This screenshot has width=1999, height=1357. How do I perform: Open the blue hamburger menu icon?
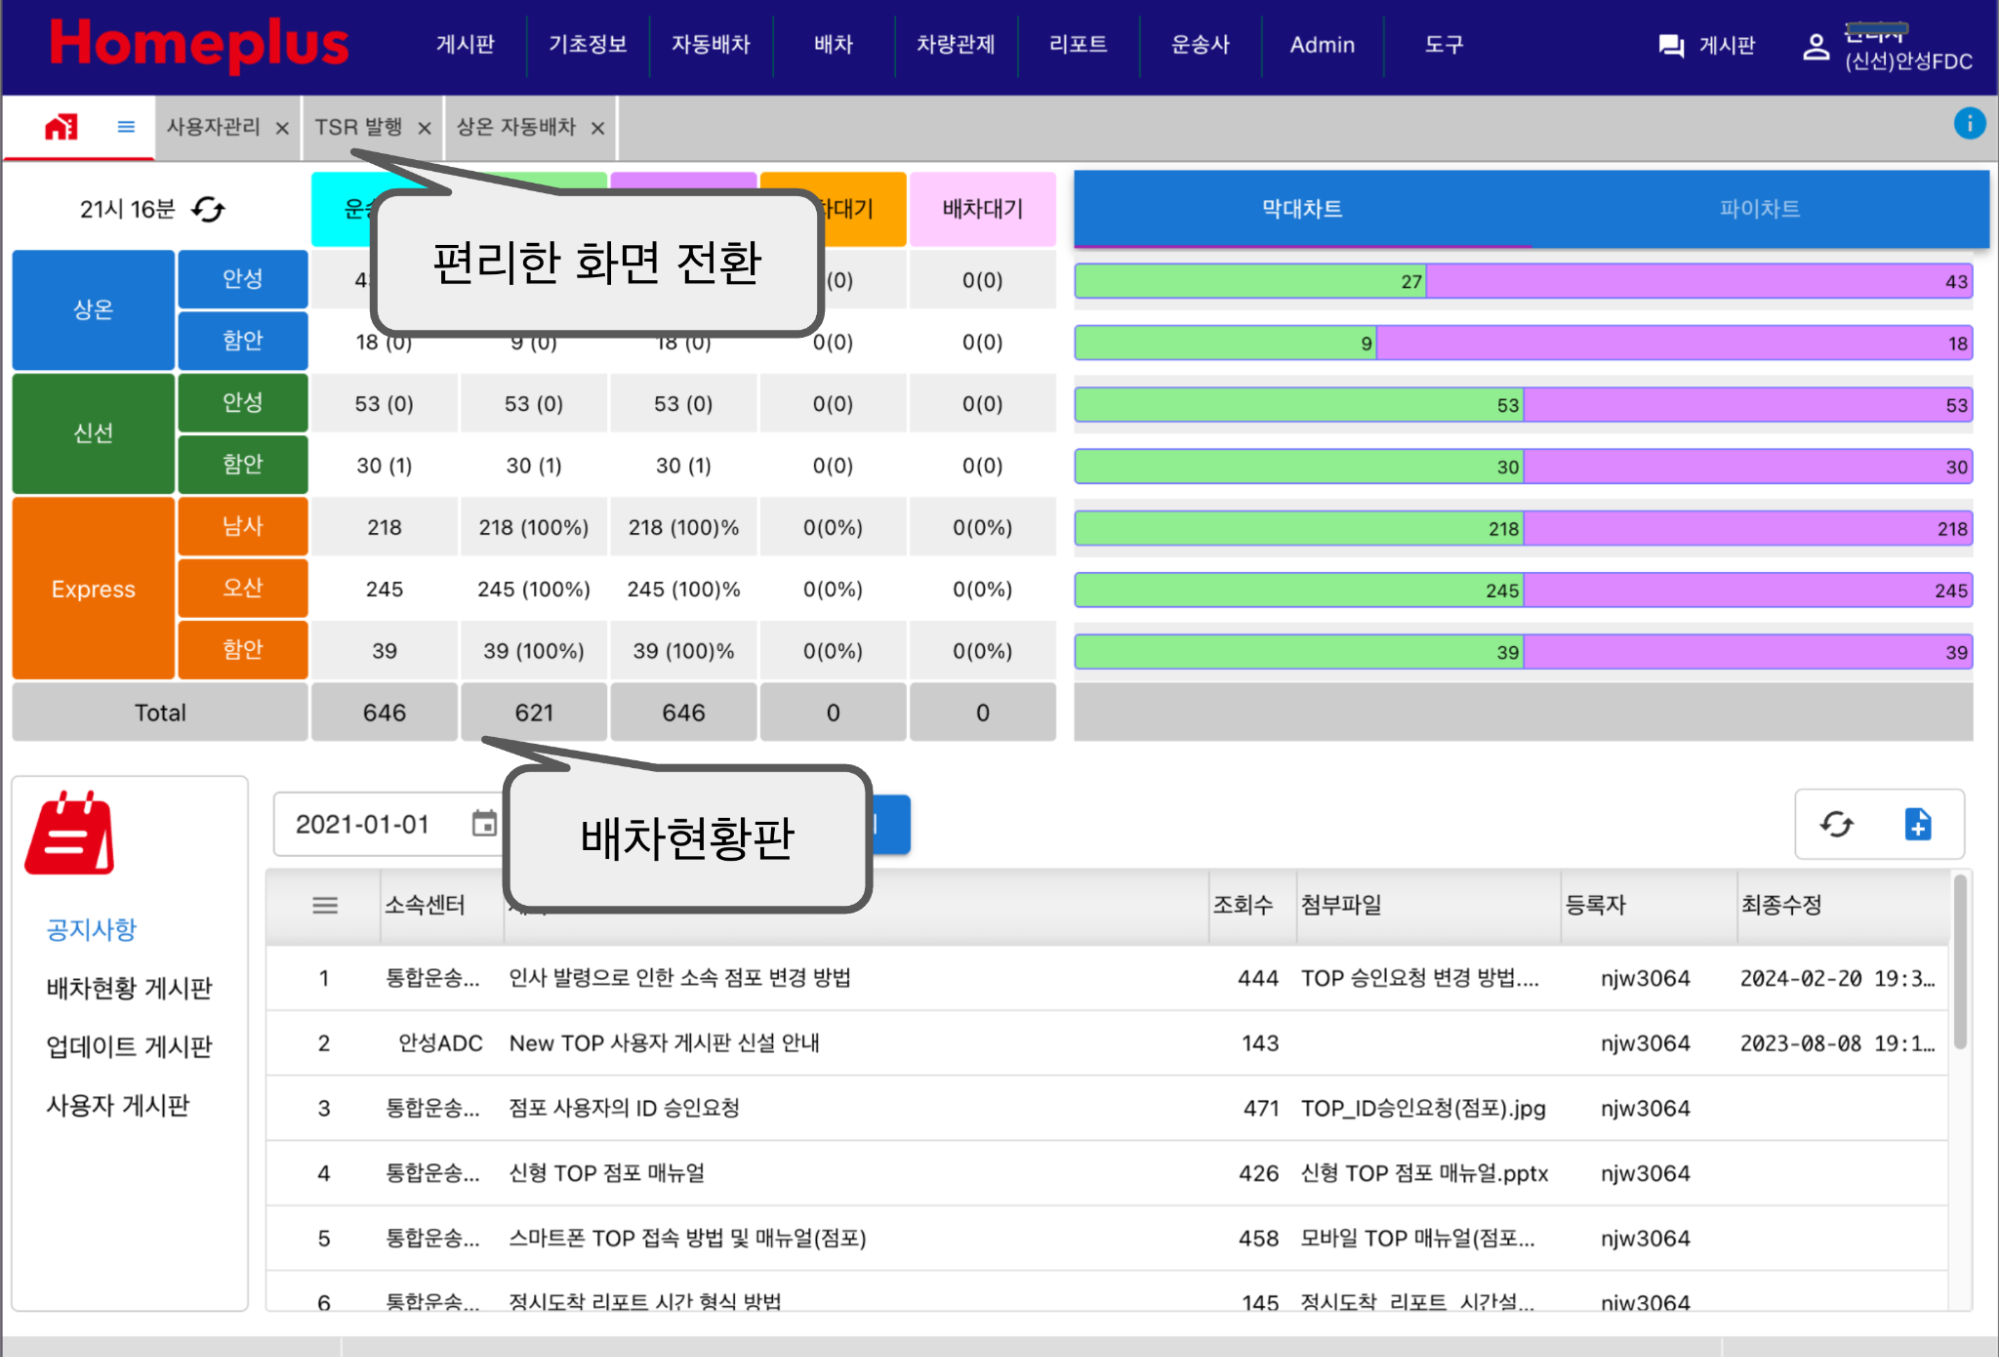(126, 126)
